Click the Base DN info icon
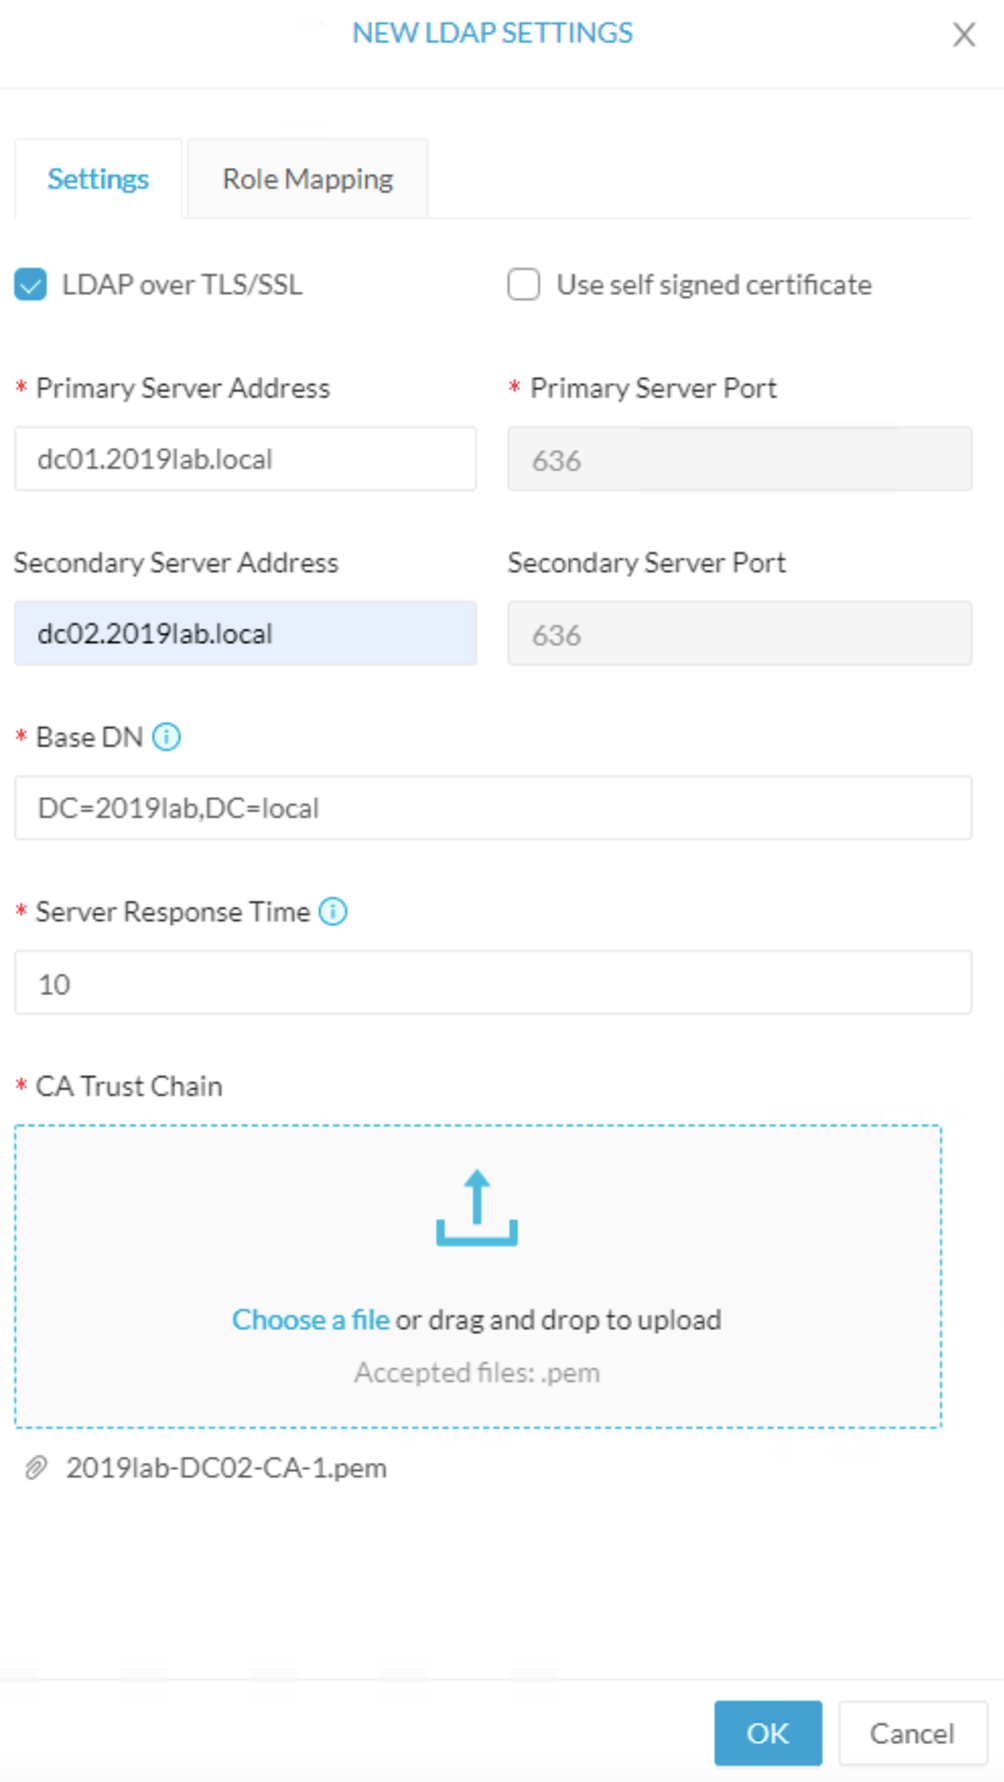Viewport: 1004px width, 1782px height. [x=166, y=737]
